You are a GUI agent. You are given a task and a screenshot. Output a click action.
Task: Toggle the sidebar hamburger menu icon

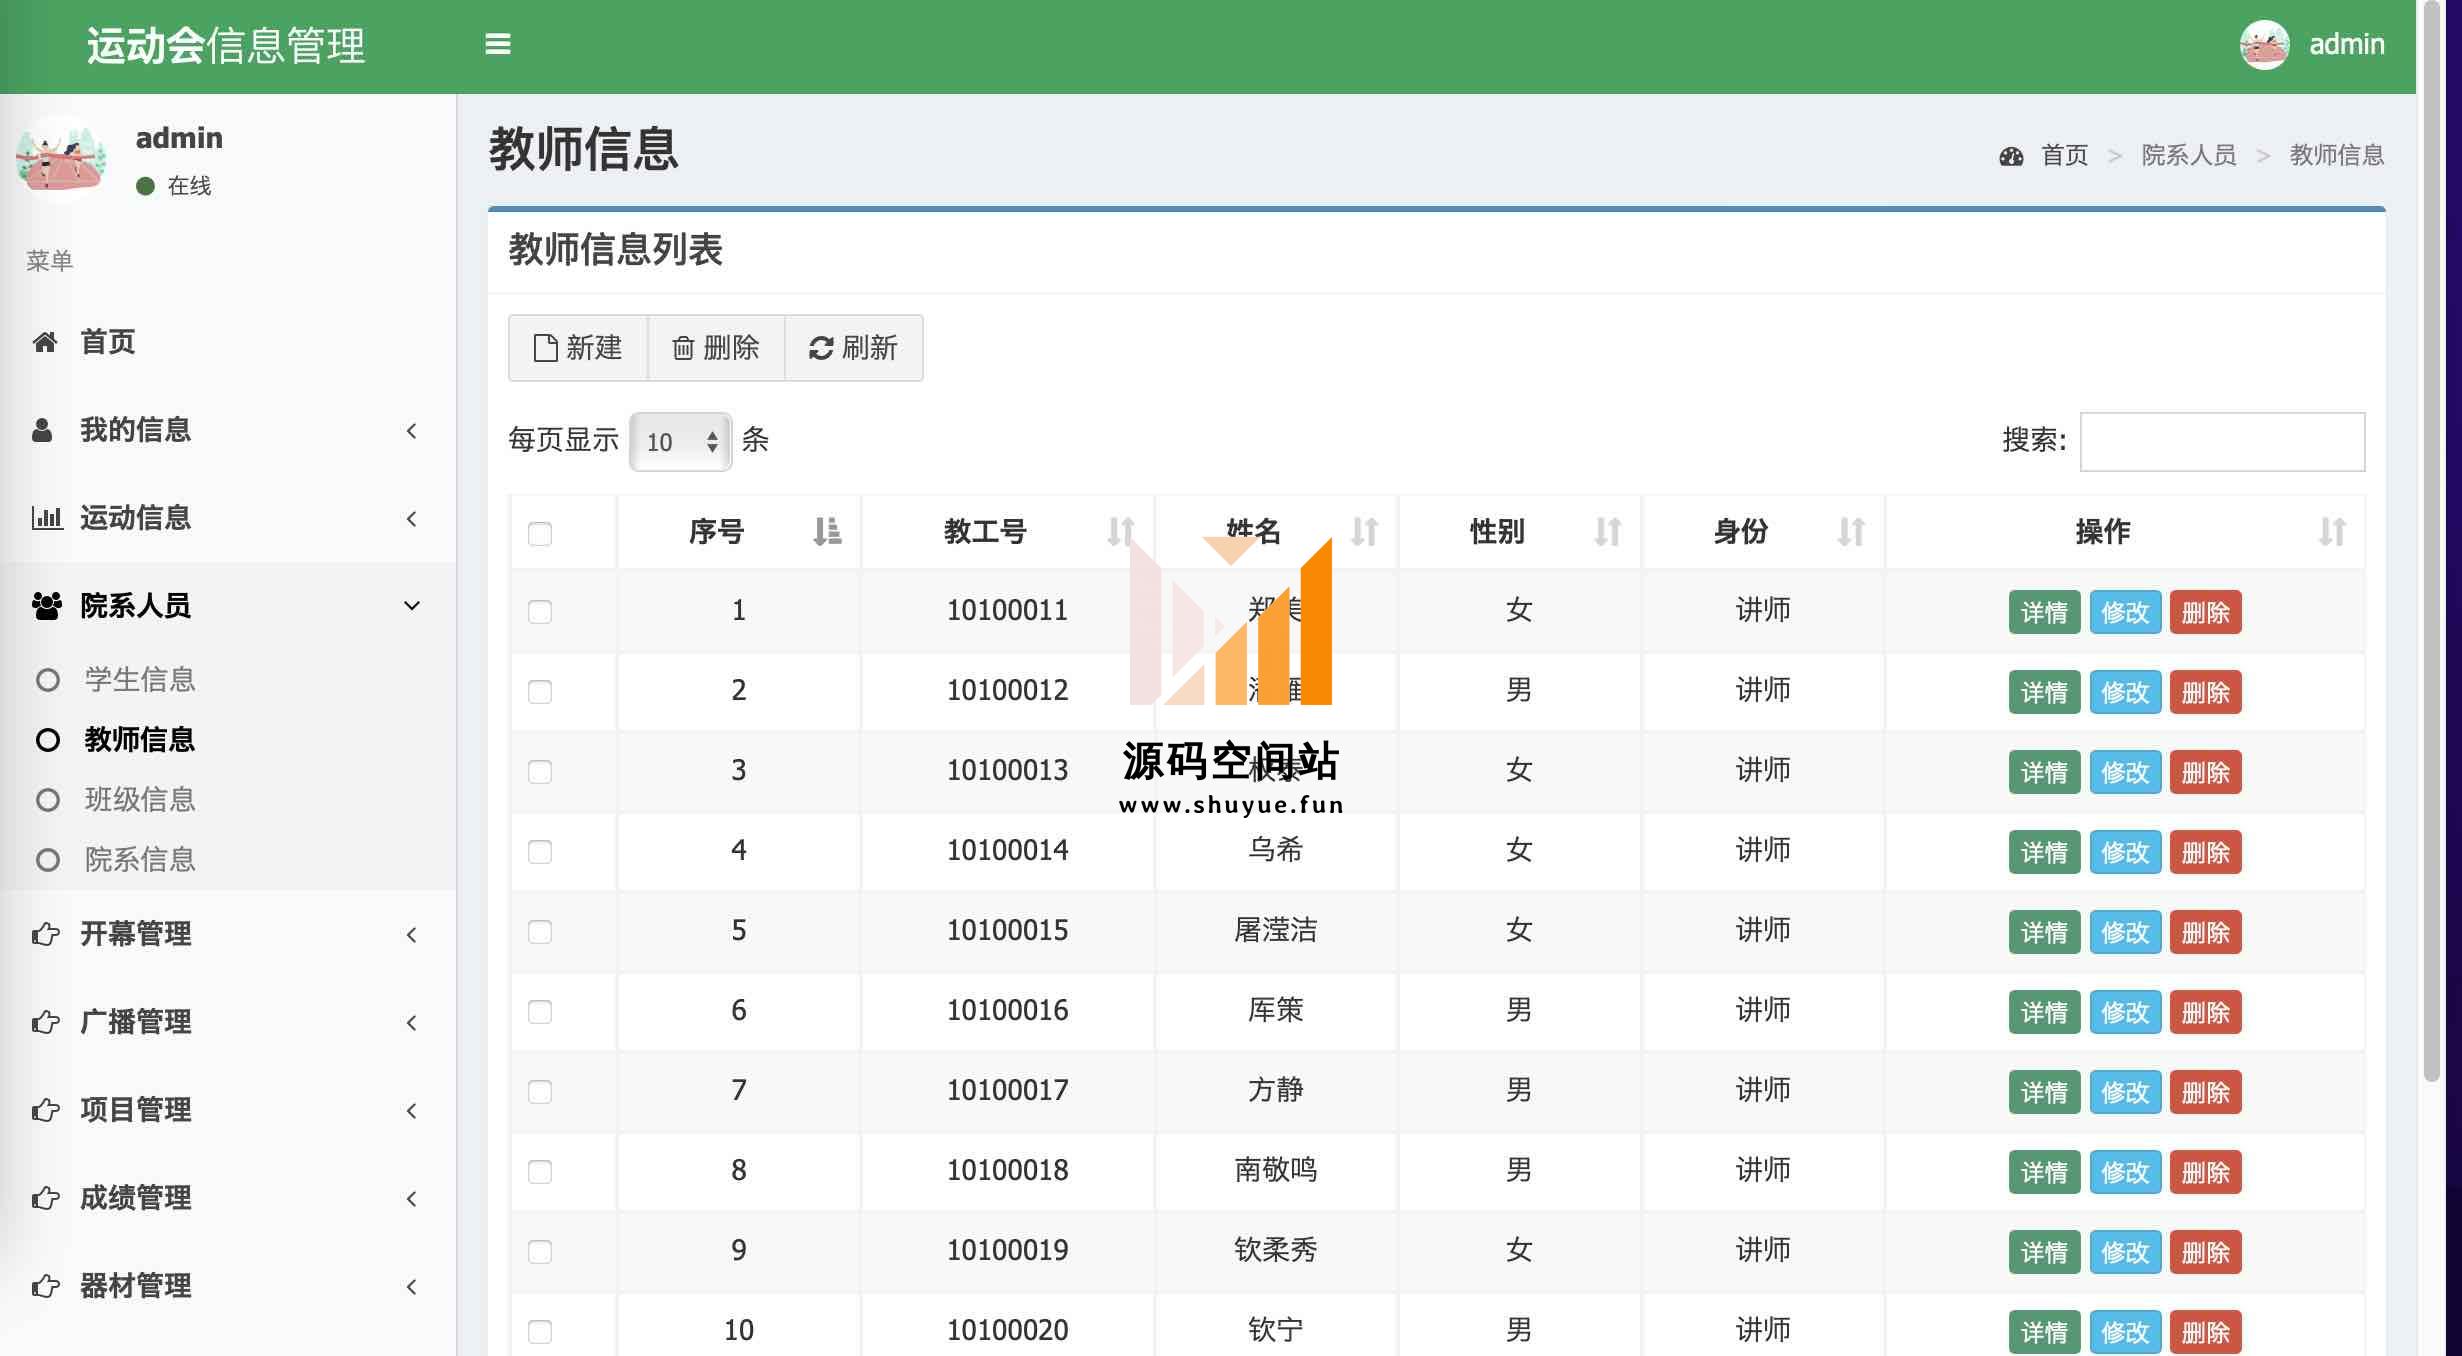tap(497, 44)
